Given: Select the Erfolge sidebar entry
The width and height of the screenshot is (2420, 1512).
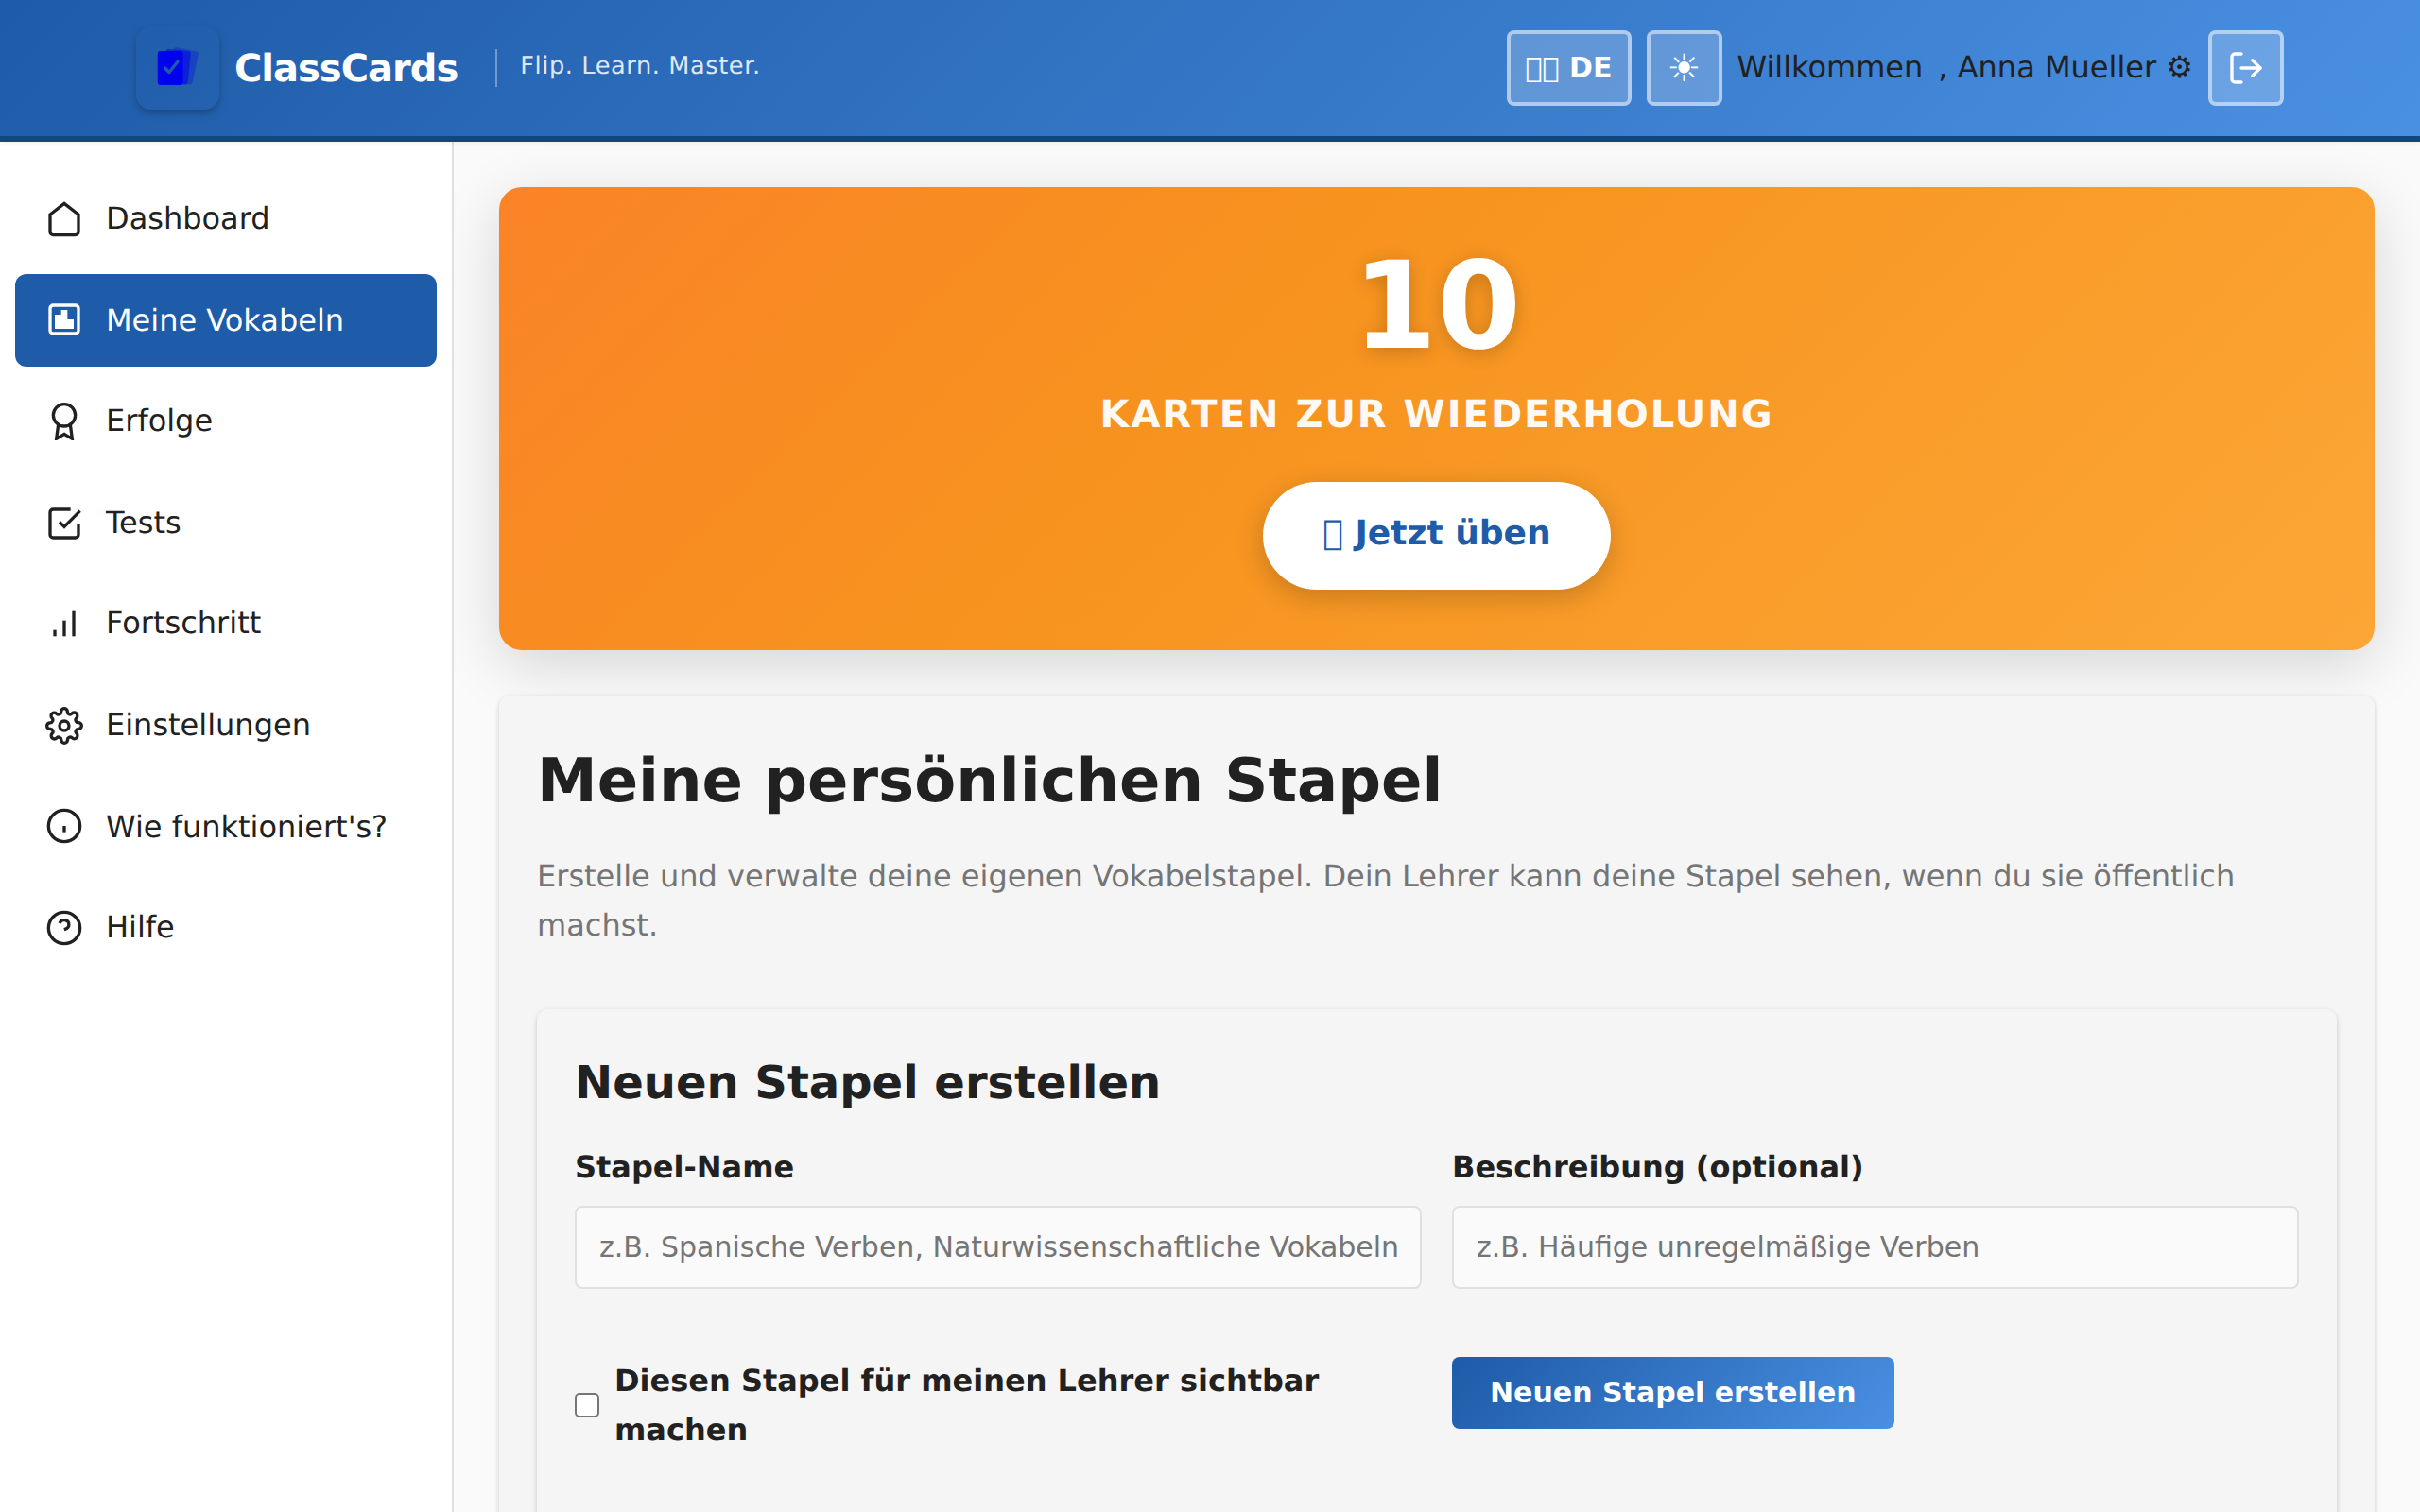Looking at the screenshot, I should pyautogui.click(x=159, y=421).
